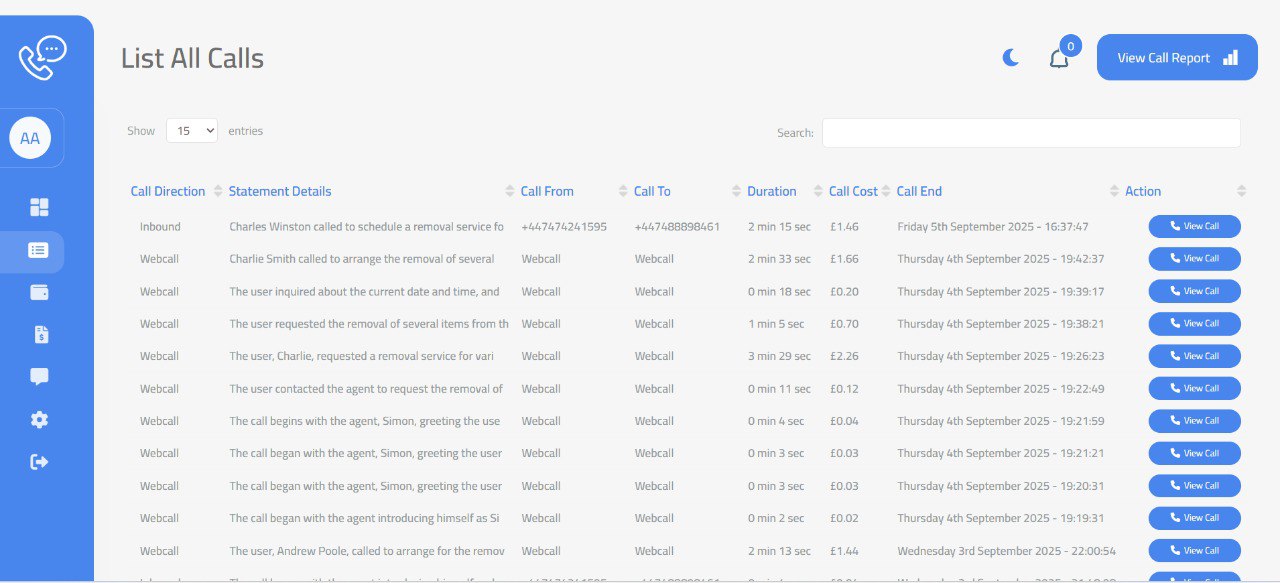Click View Call on Andrew Poole's webcall row
Screen dimensions: 1280x583
coord(1194,550)
